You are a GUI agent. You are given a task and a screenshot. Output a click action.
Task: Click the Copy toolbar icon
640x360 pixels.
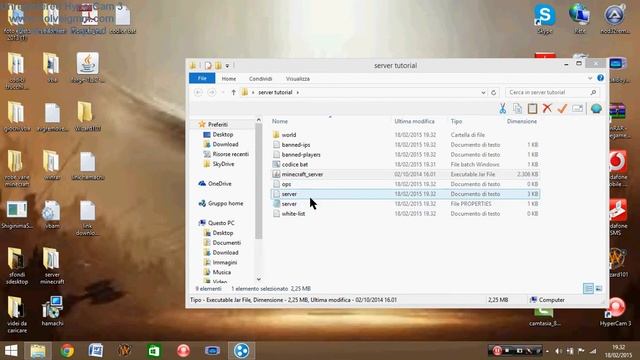[x=518, y=109]
